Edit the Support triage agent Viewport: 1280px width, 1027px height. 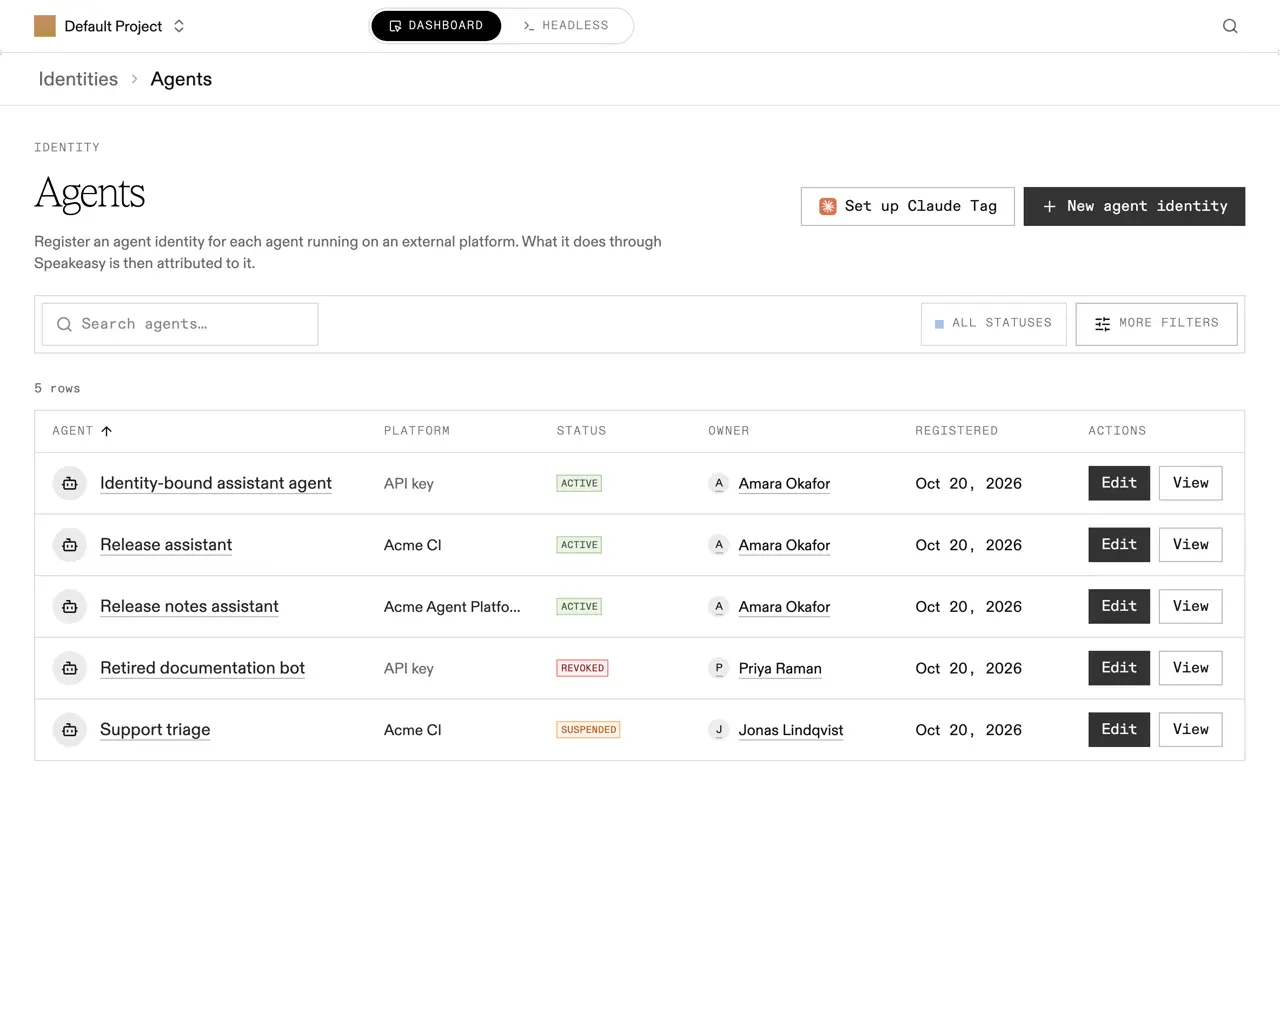(1119, 730)
